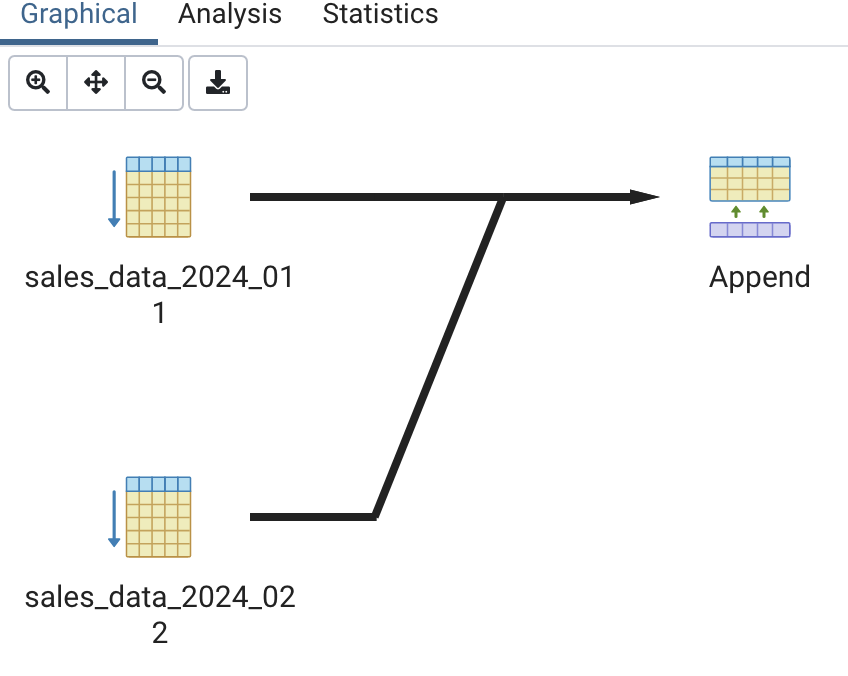Click the sequential scan icon for sales_data_2024_02
Viewport: 848px width, 676px height.
[x=157, y=517]
